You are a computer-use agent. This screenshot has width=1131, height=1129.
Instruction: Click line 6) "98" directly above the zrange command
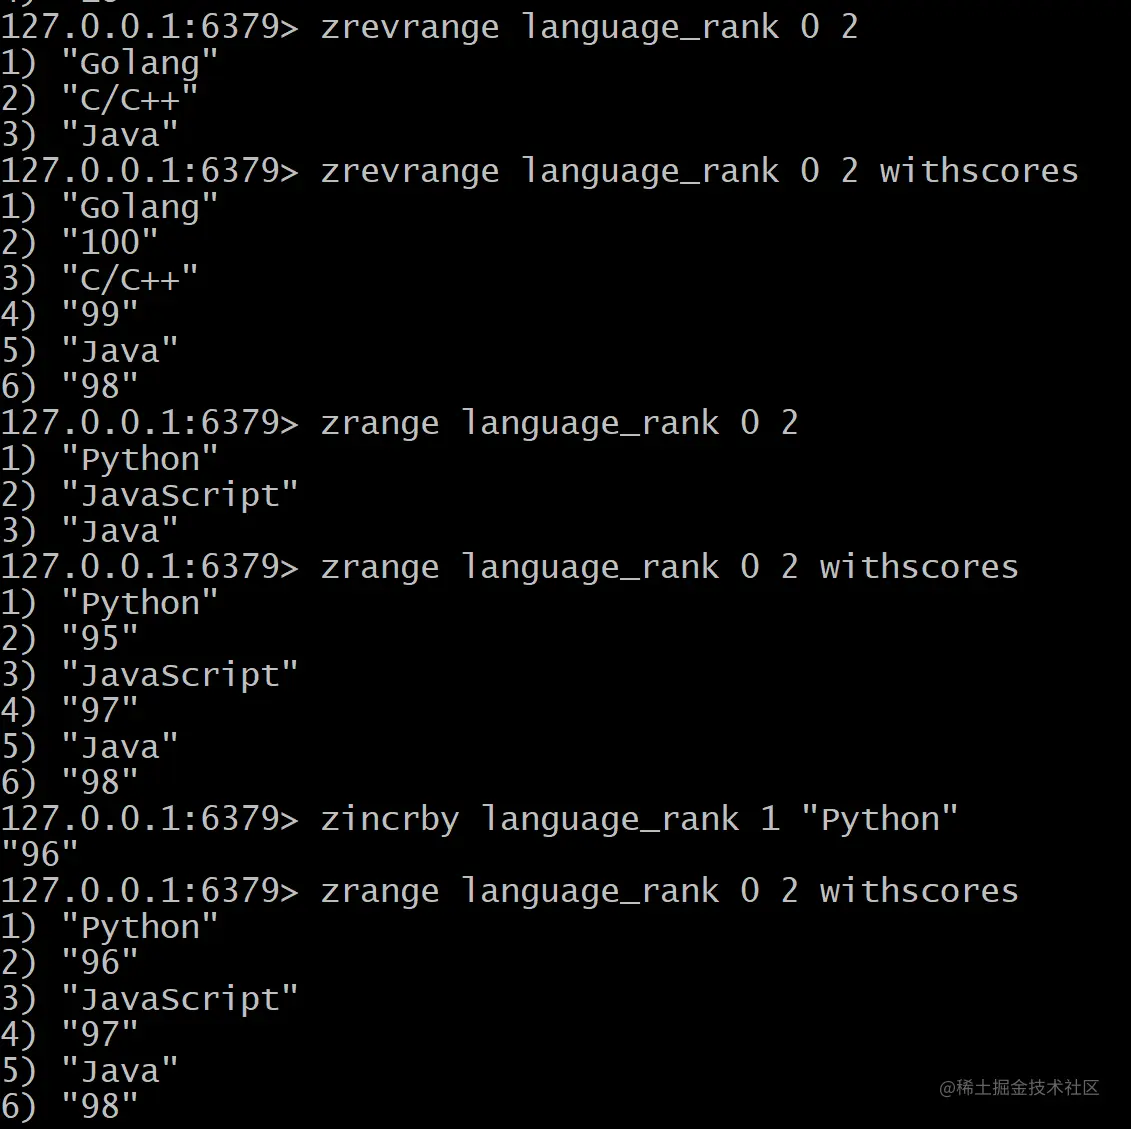point(69,386)
